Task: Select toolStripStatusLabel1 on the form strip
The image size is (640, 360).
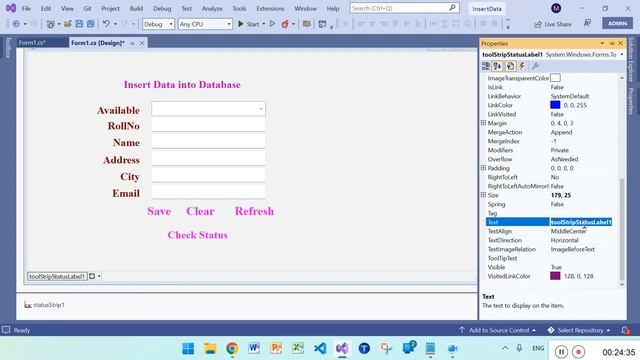Action: click(x=57, y=276)
